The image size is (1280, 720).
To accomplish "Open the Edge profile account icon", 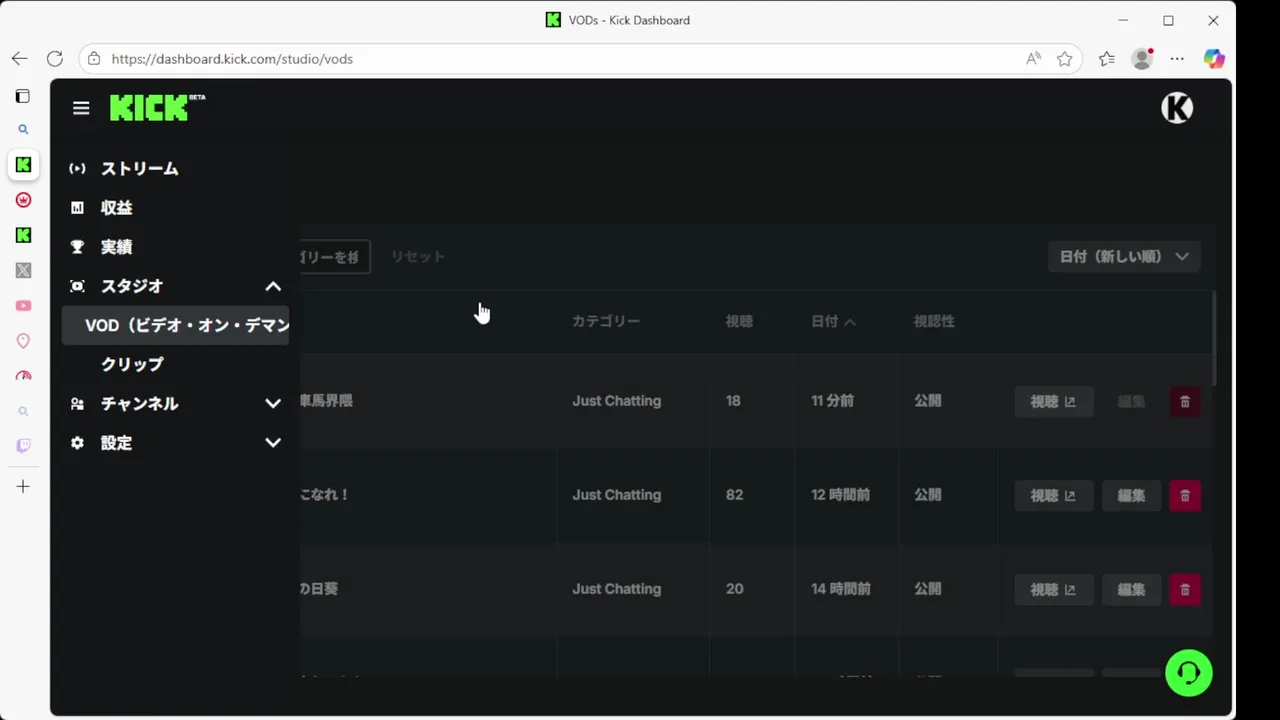I will 1142,59.
